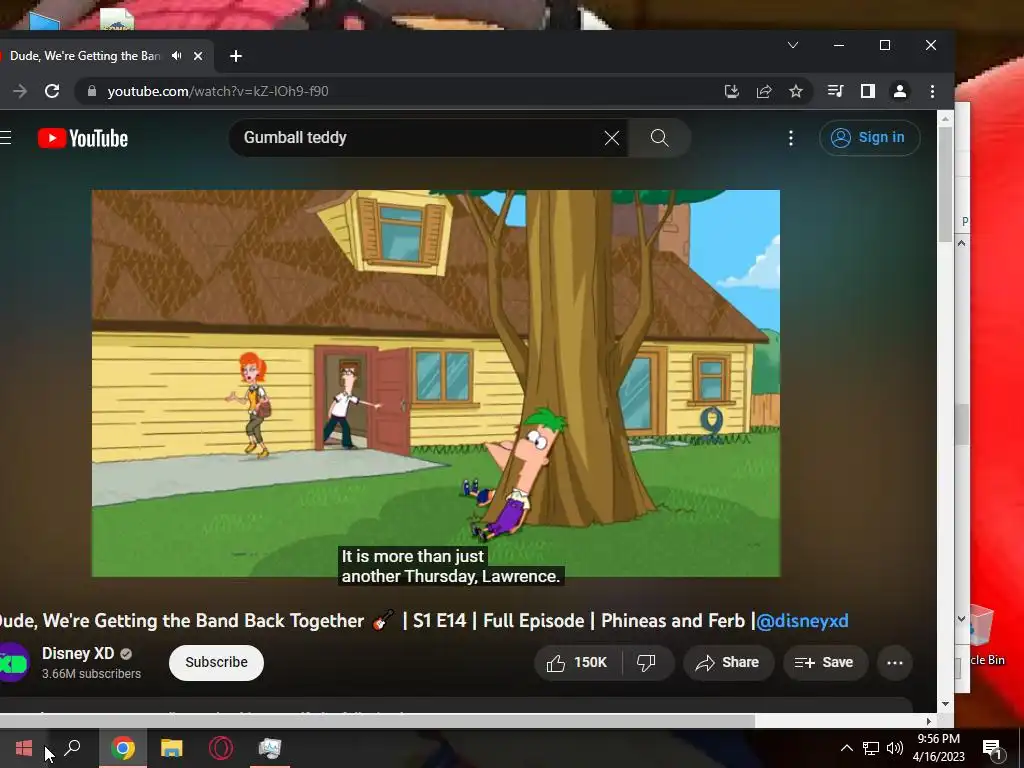Open a new Chrome tab

pos(236,56)
